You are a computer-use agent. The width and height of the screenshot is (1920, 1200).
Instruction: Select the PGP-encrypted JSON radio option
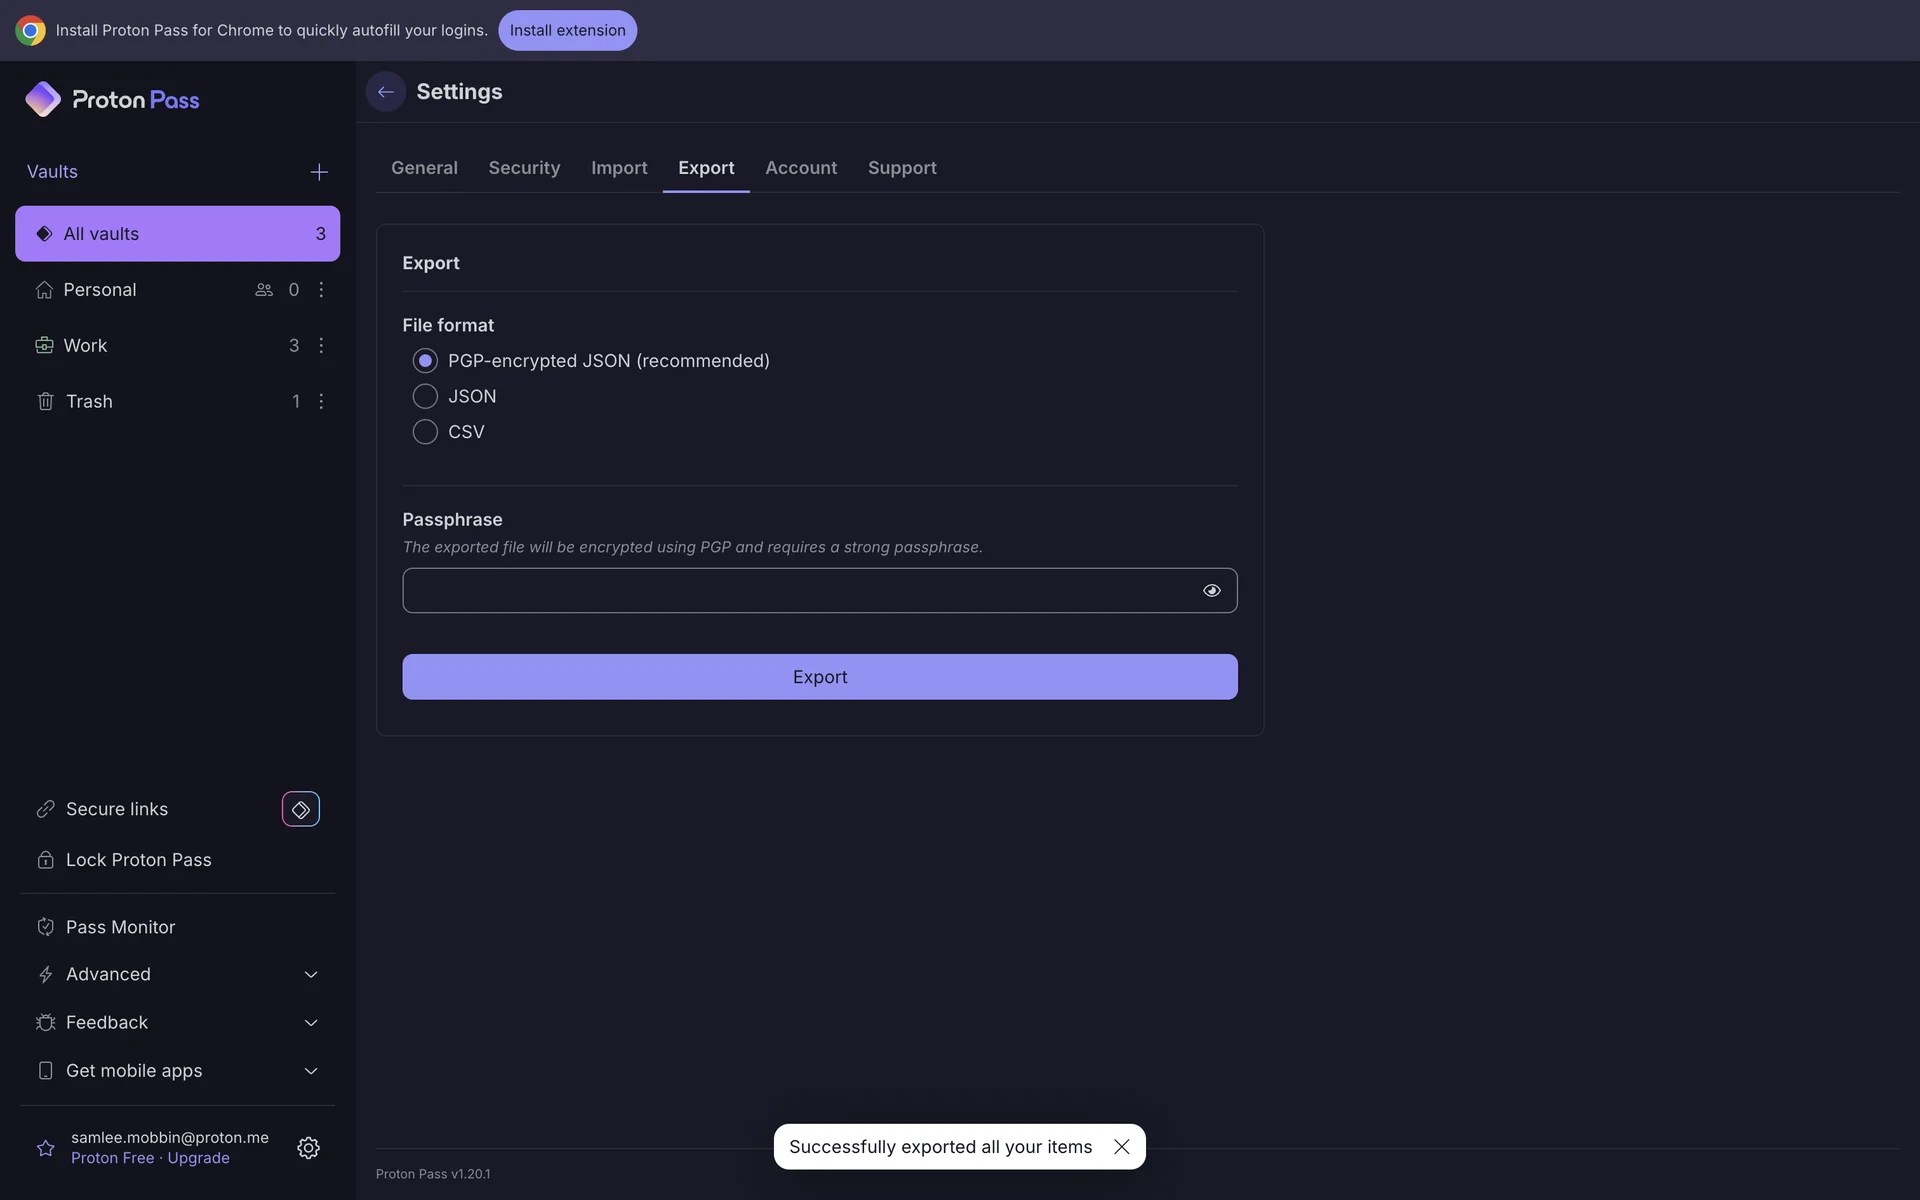point(425,361)
